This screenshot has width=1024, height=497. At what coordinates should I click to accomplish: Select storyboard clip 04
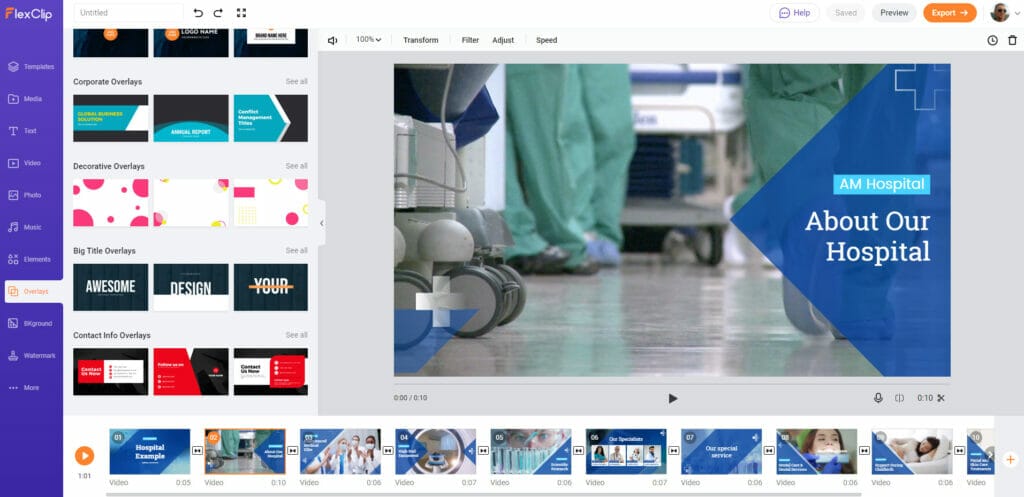[436, 451]
